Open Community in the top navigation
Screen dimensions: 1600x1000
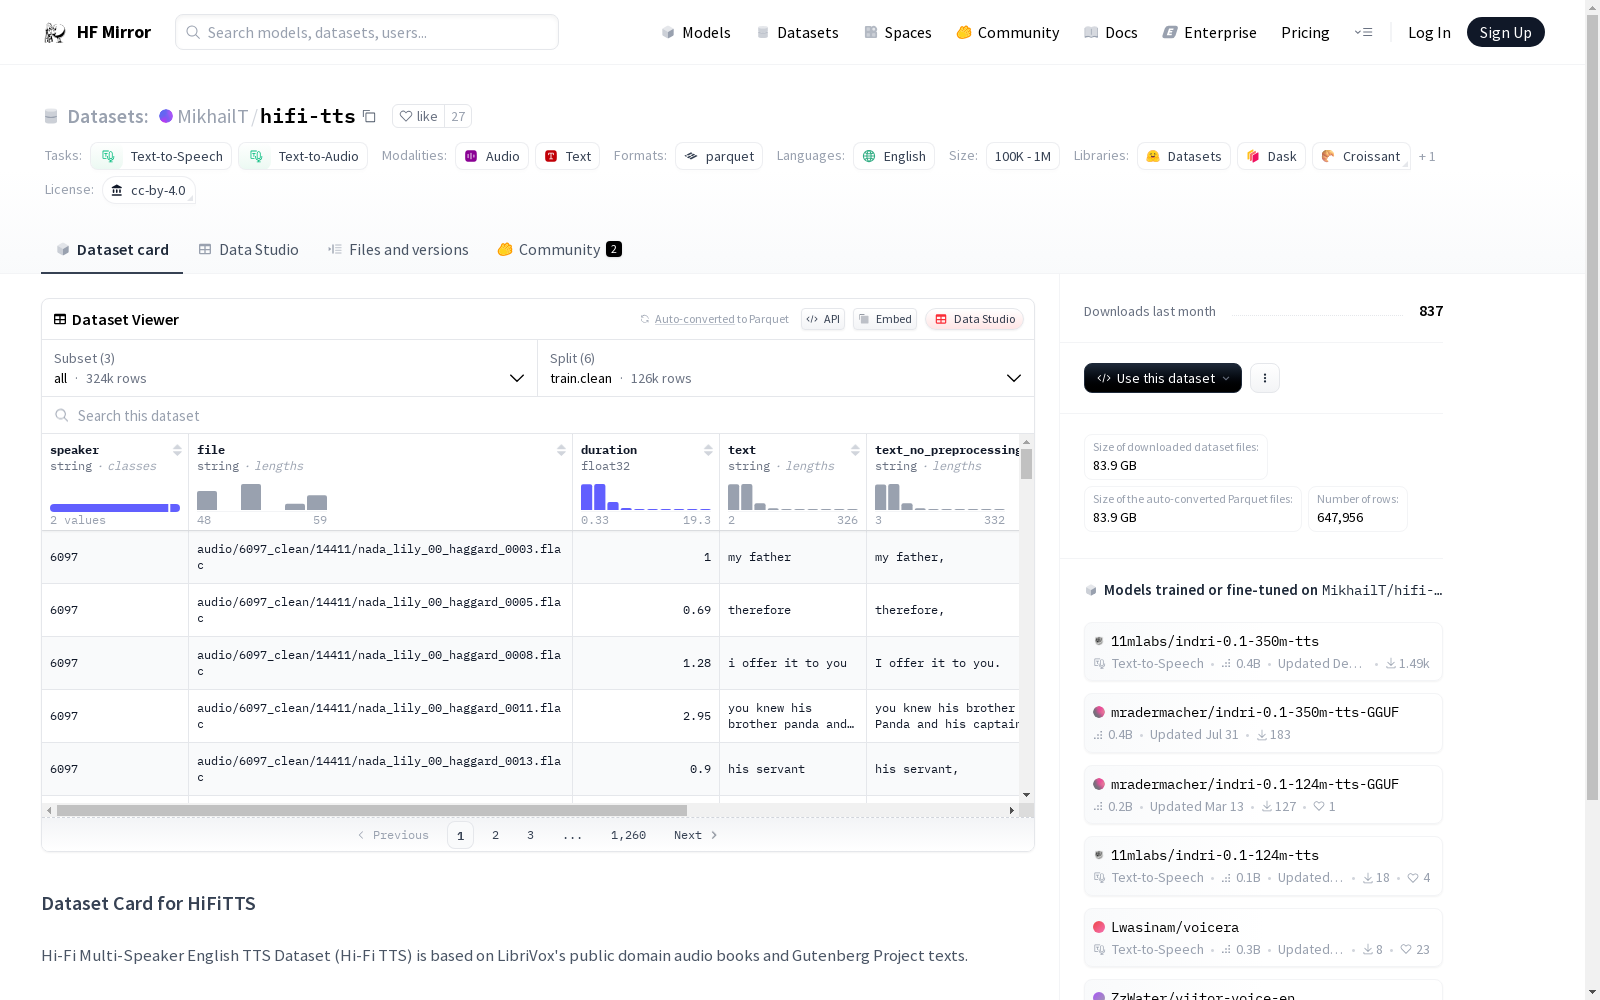1008,33
